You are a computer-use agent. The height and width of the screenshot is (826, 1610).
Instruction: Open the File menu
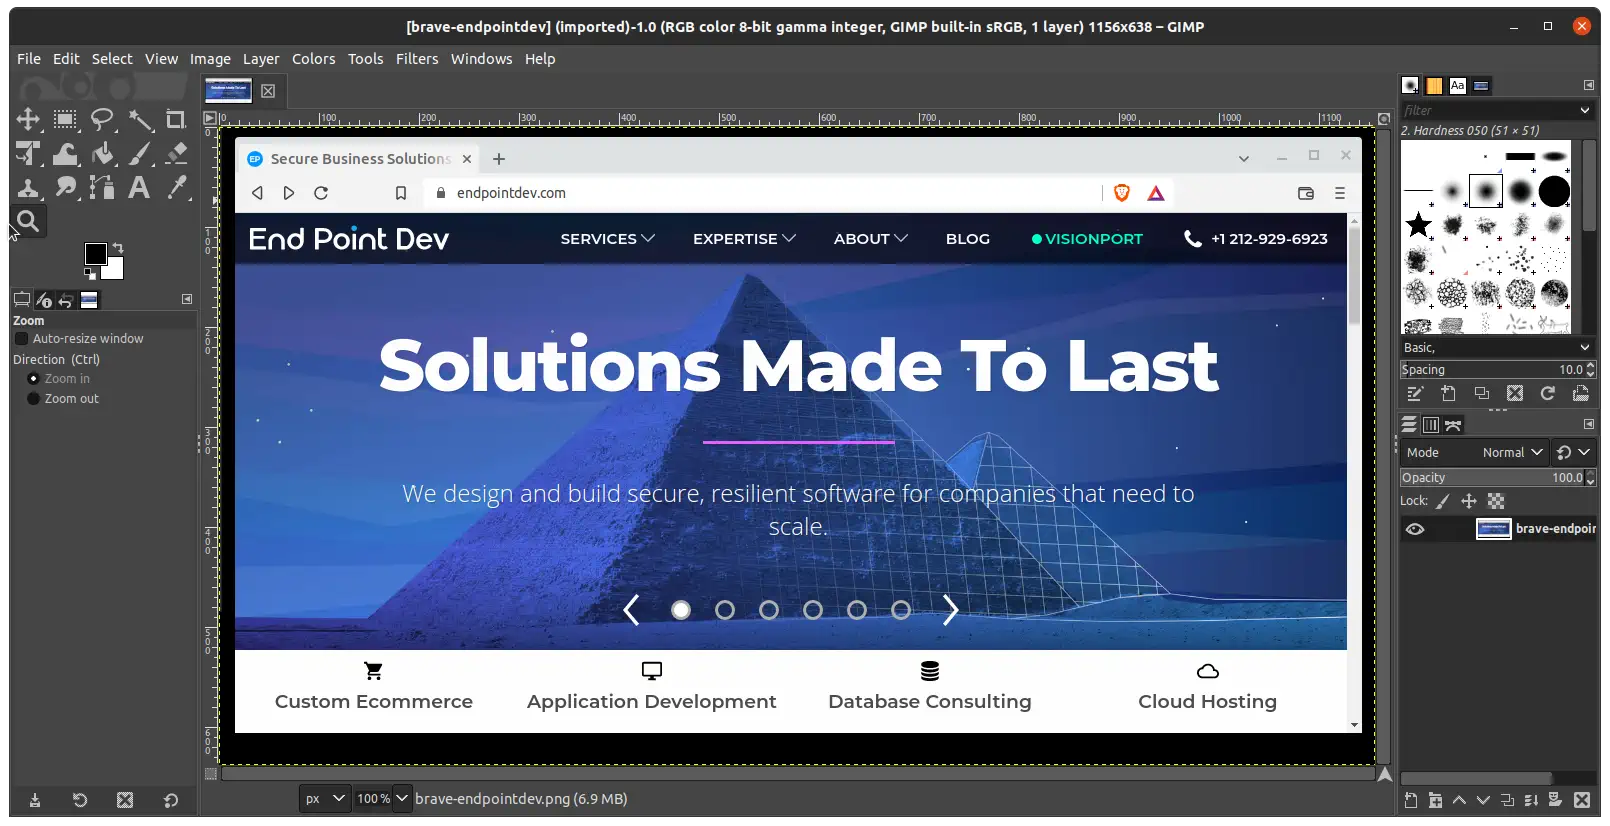(29, 59)
